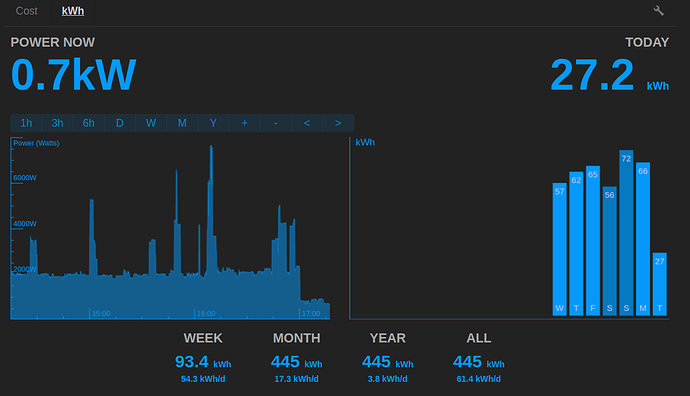
Task: Show the Day view with D button
Action: [x=120, y=123]
